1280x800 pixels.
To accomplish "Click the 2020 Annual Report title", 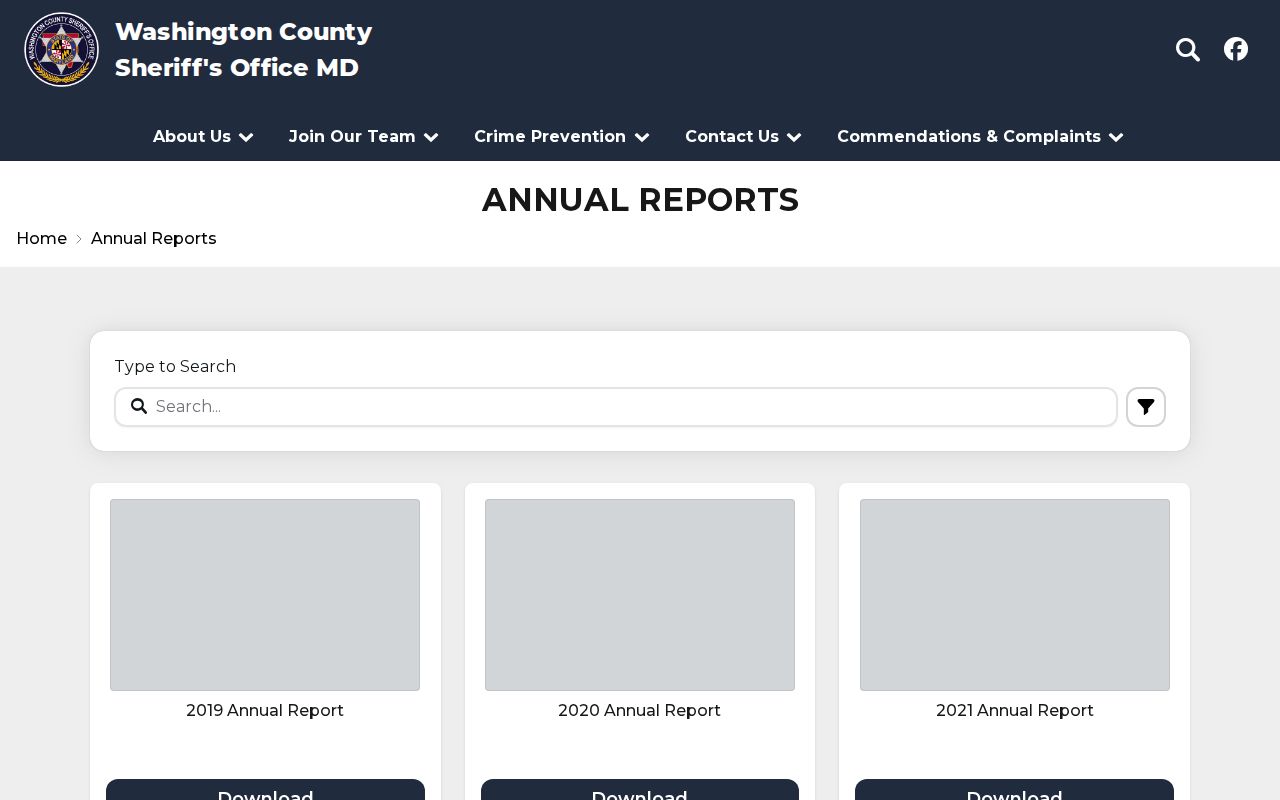I will (640, 711).
